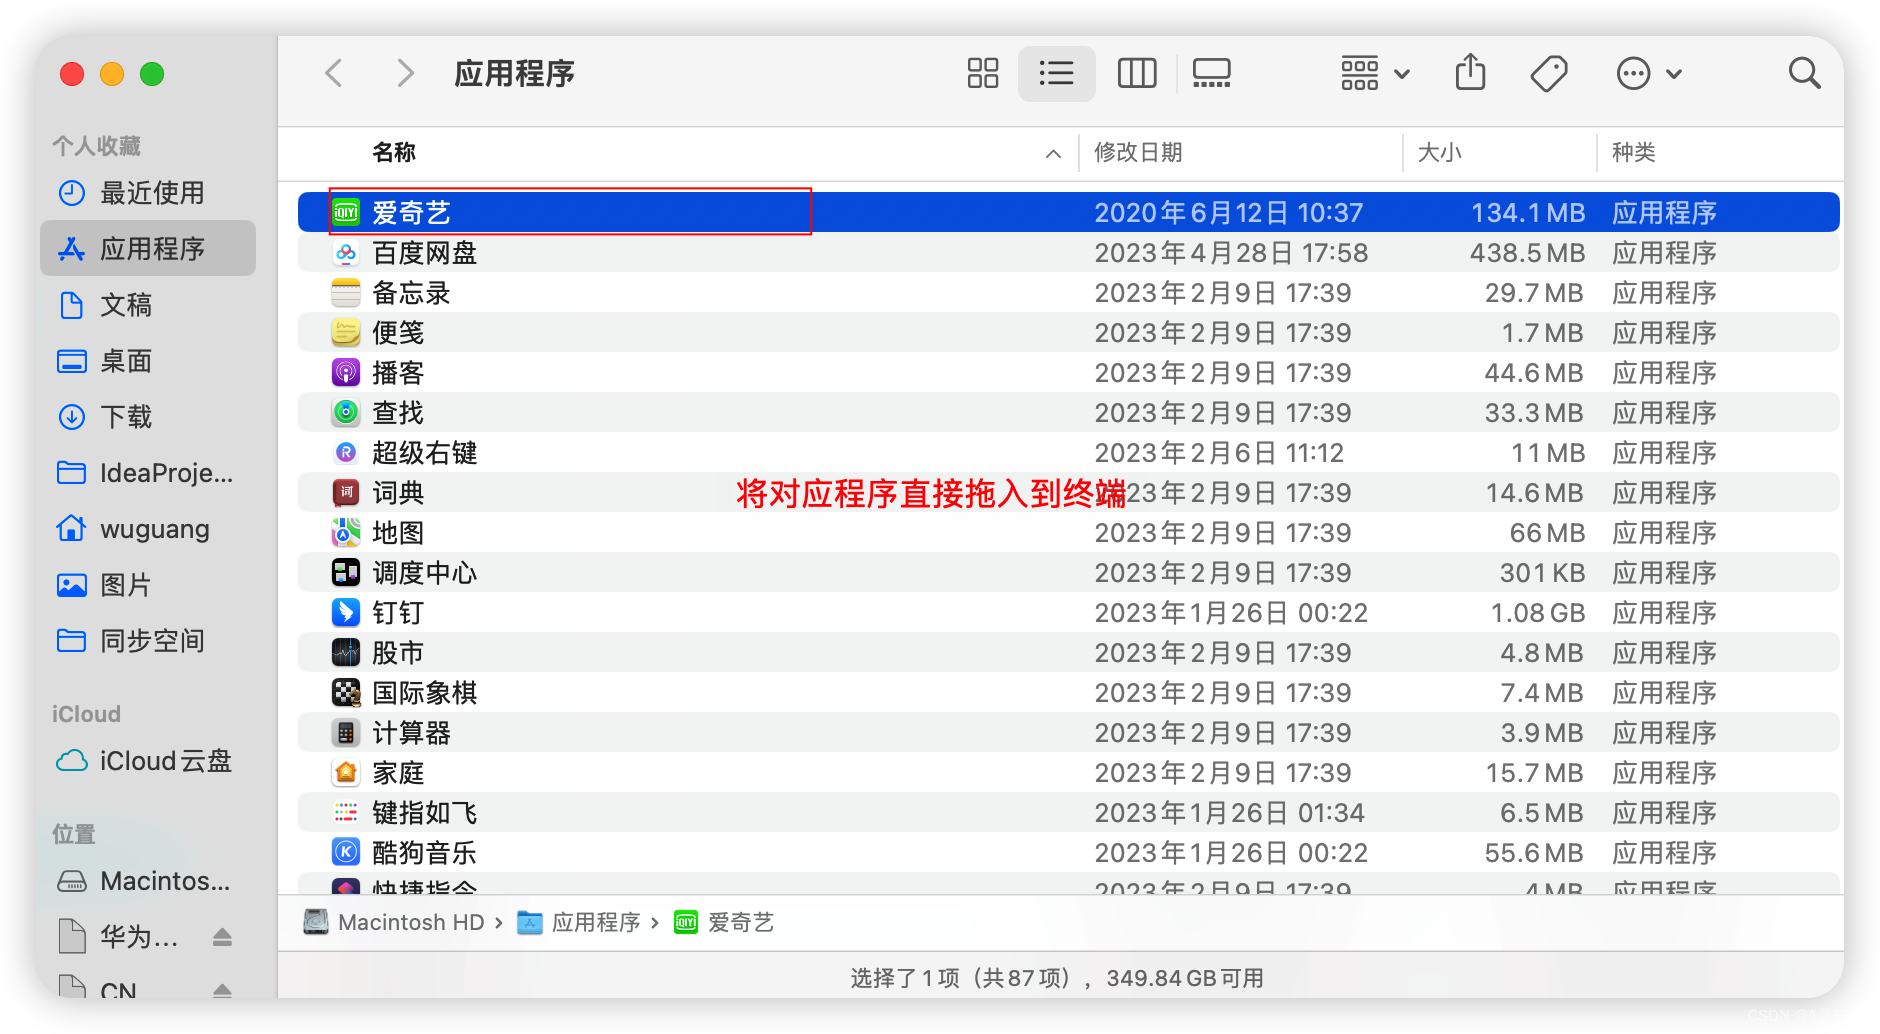This screenshot has width=1880, height=1034.
Task: Open iCloud云盘 in the sidebar
Action: click(x=148, y=761)
